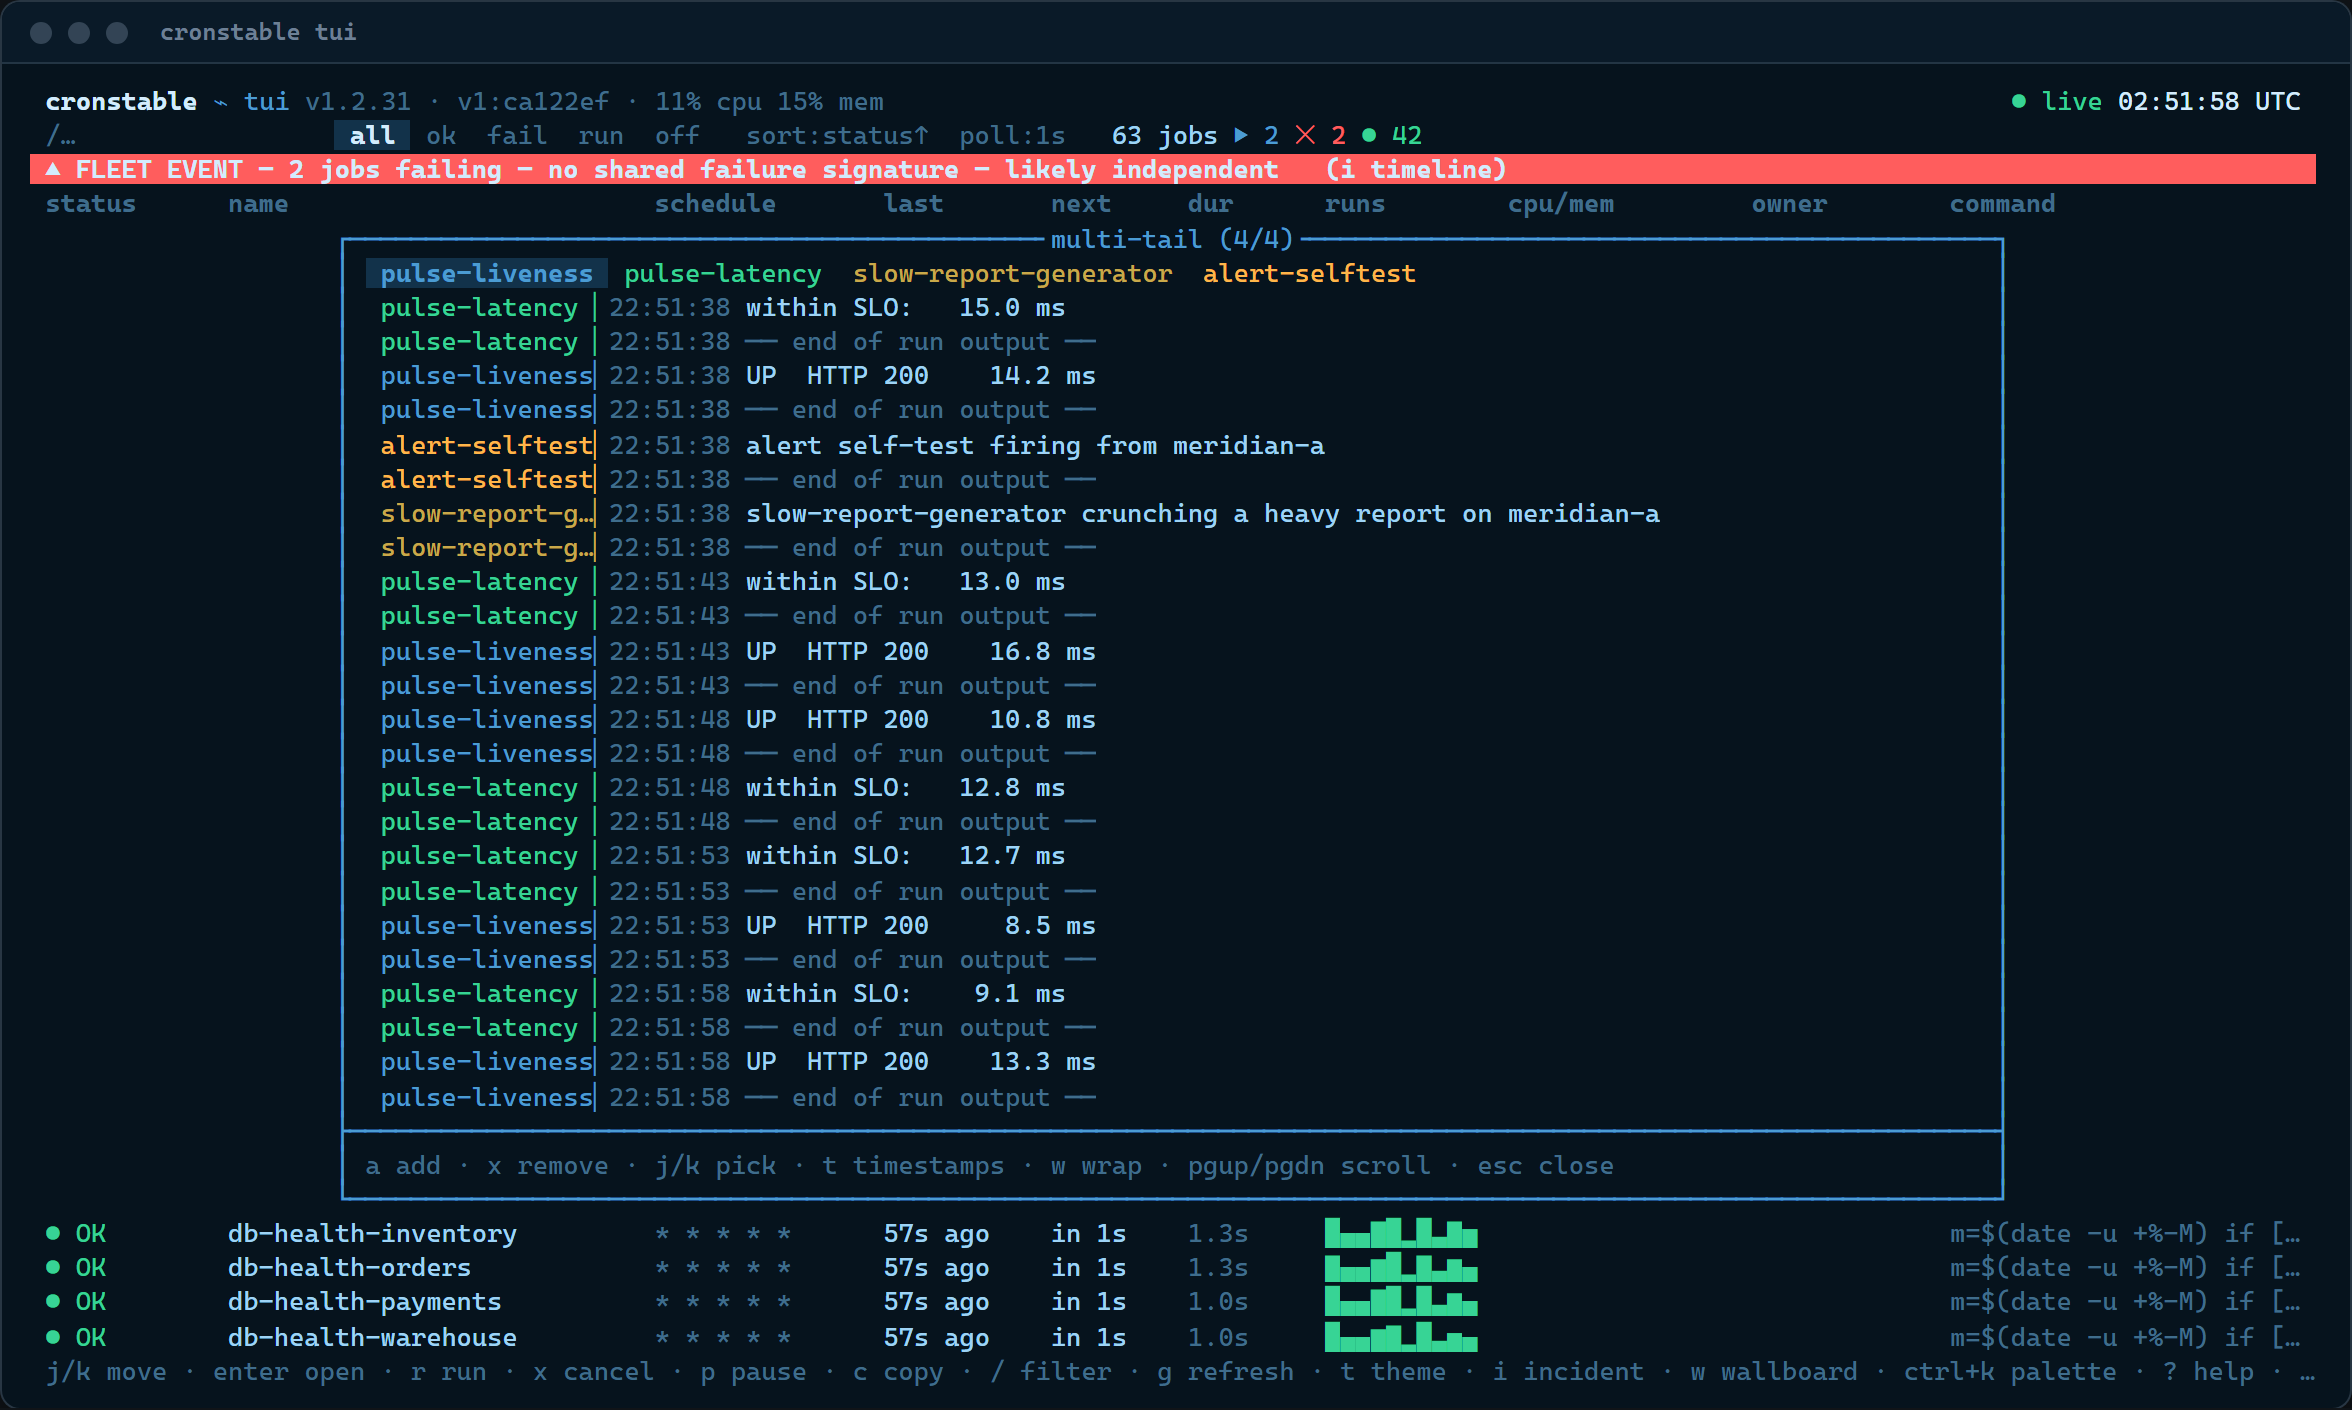Click 'x cancel' in bottom help bar
This screenshot has height=1410, width=2352.
pos(593,1372)
